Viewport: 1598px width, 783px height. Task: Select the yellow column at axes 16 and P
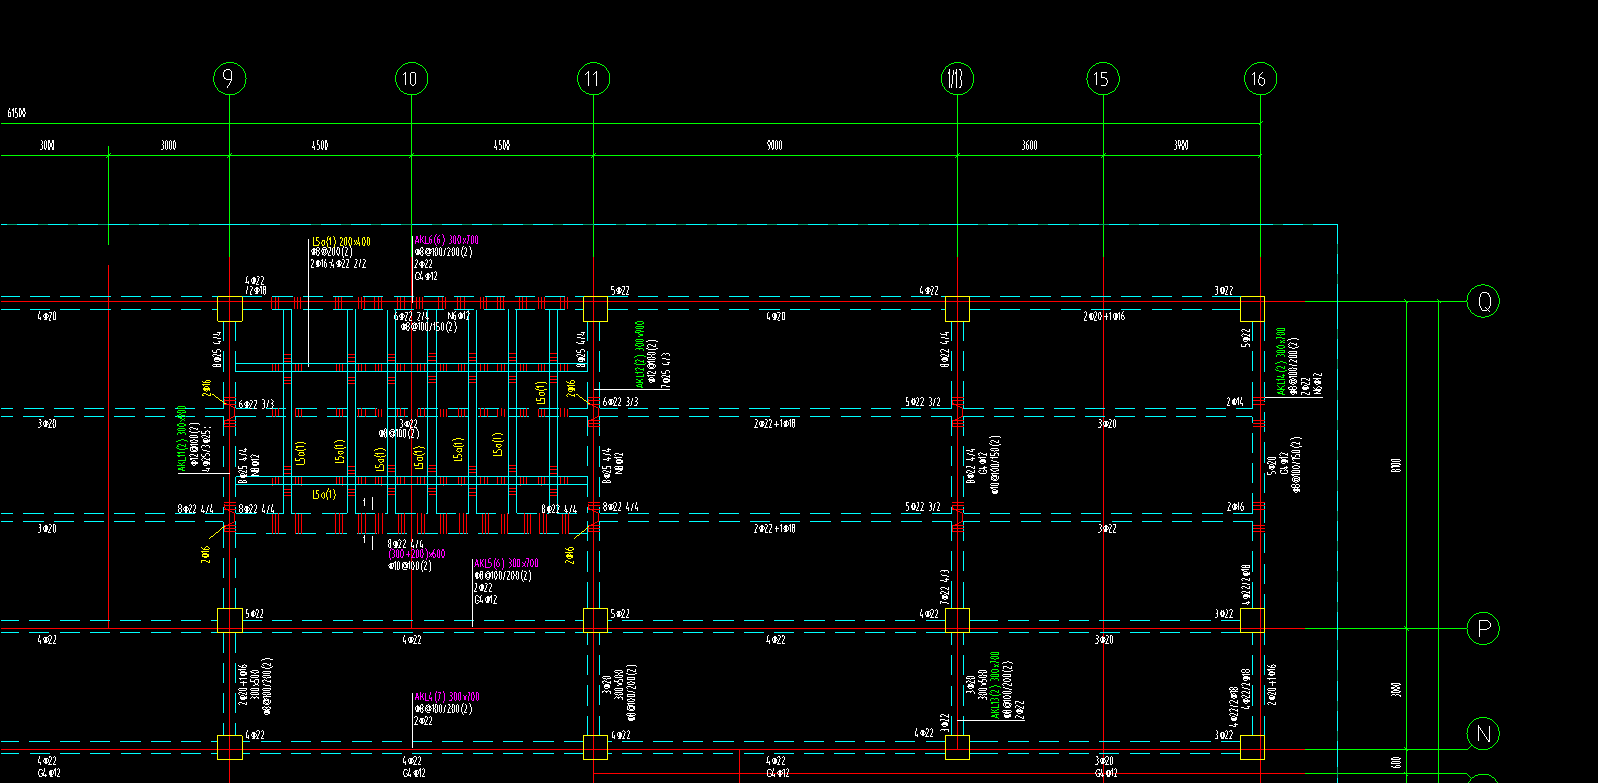[x=1252, y=620]
